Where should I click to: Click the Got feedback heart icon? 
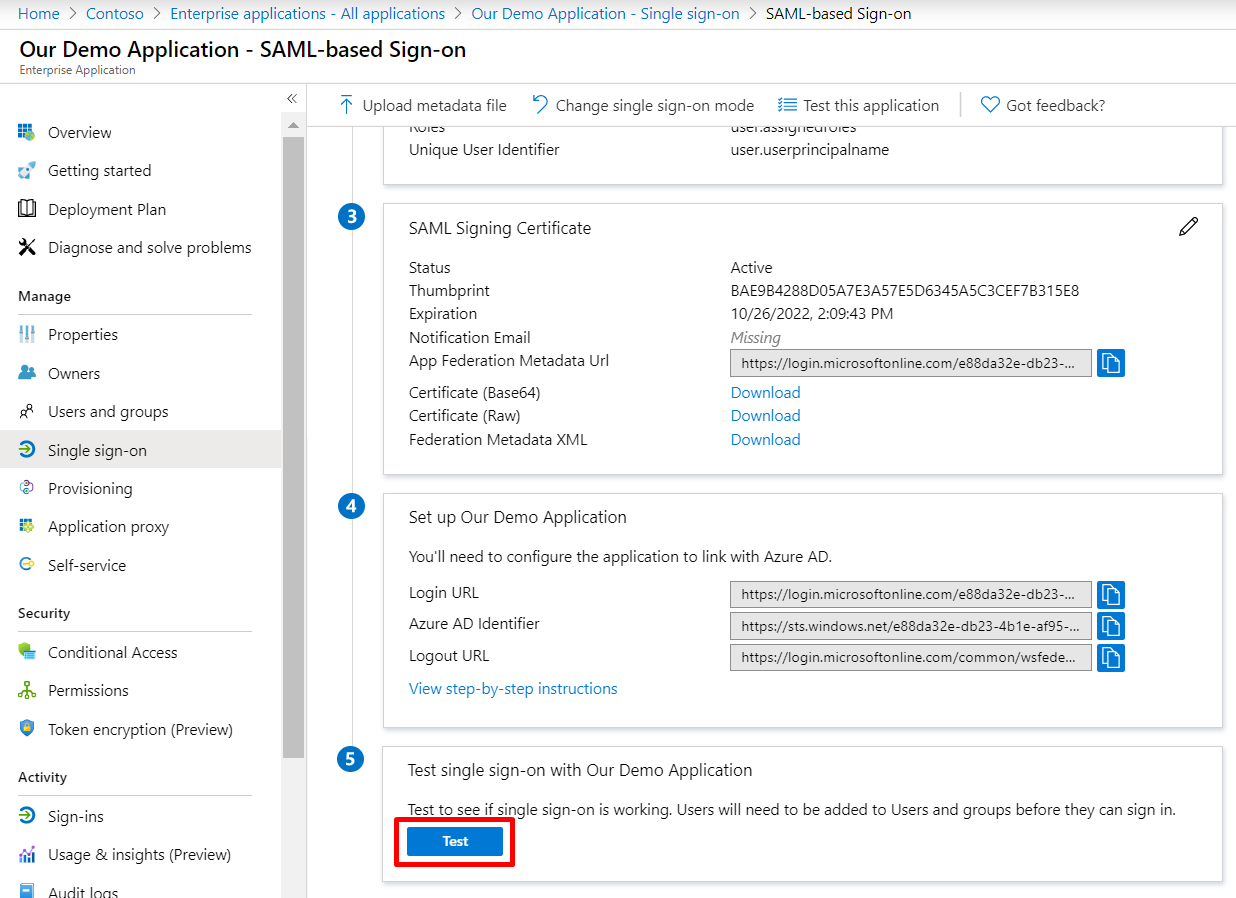pyautogui.click(x=989, y=105)
